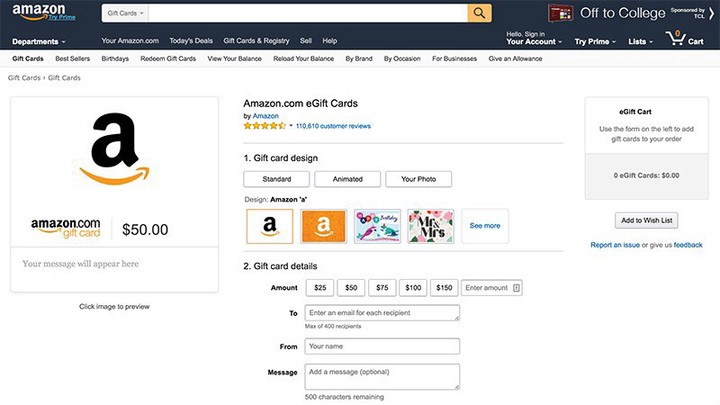Open the 110,610 customer reviews link
This screenshot has height=405, width=720.
(x=333, y=126)
